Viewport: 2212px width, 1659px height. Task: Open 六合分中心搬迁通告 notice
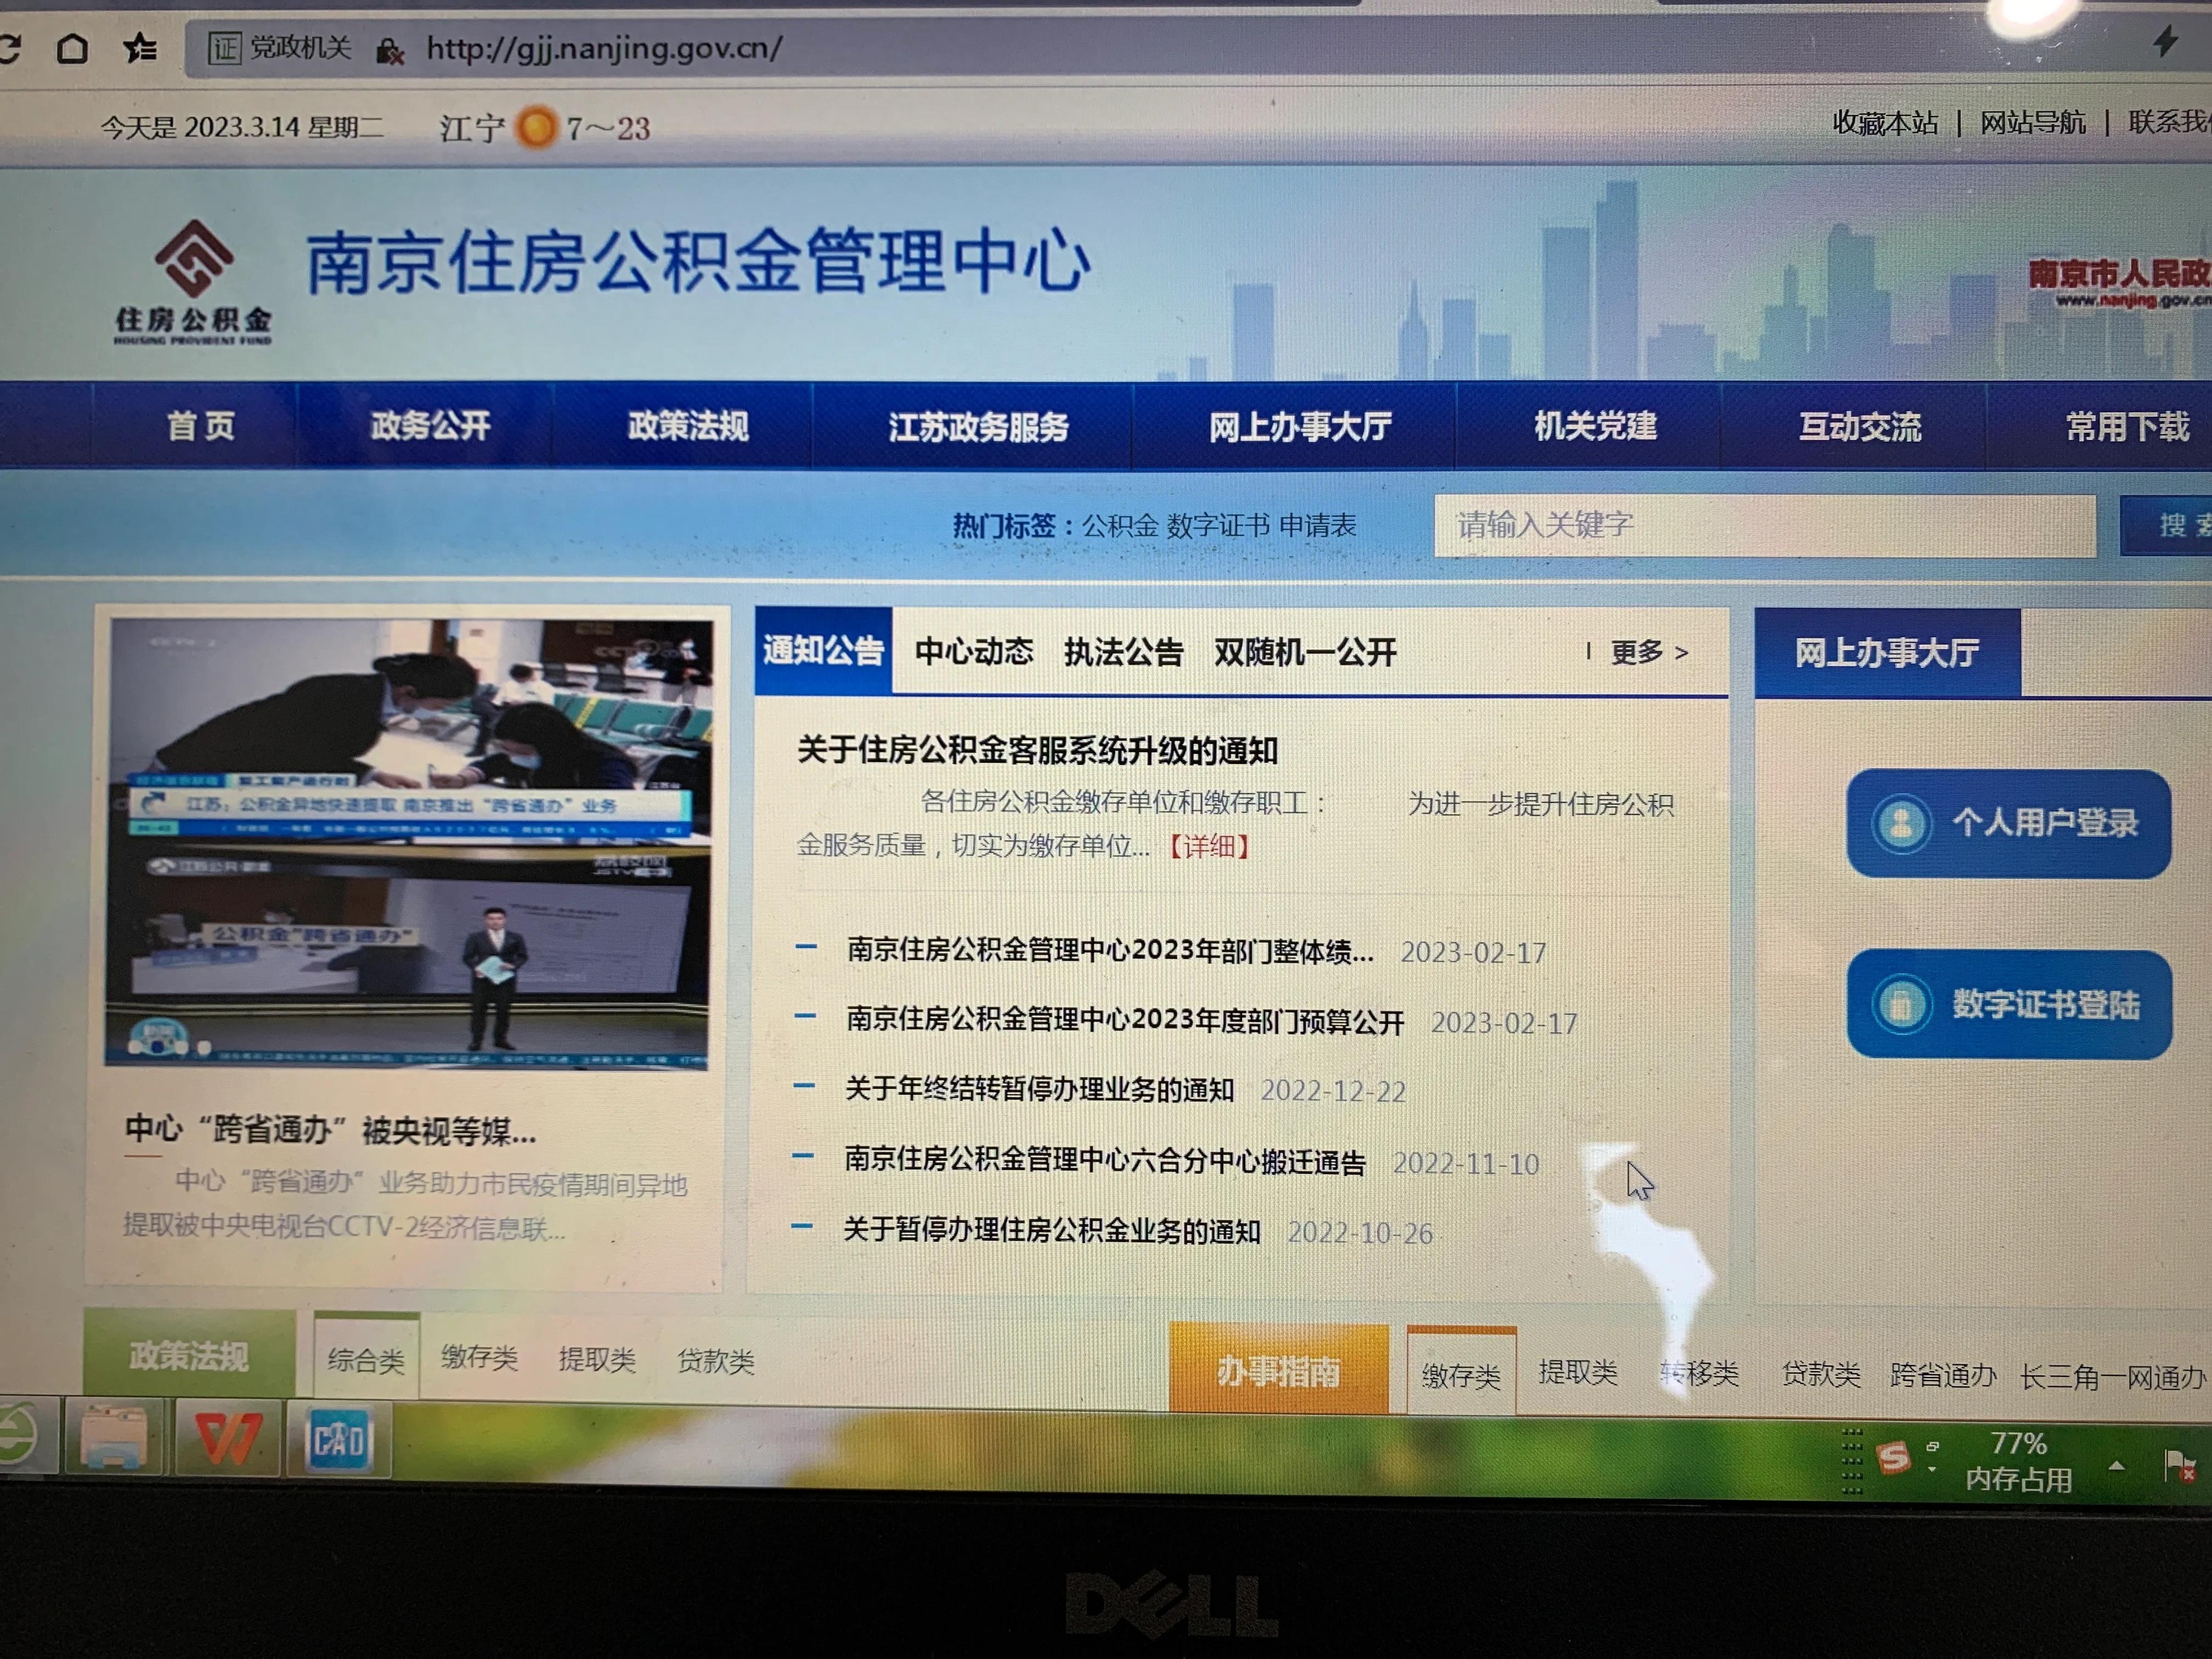(1105, 1160)
